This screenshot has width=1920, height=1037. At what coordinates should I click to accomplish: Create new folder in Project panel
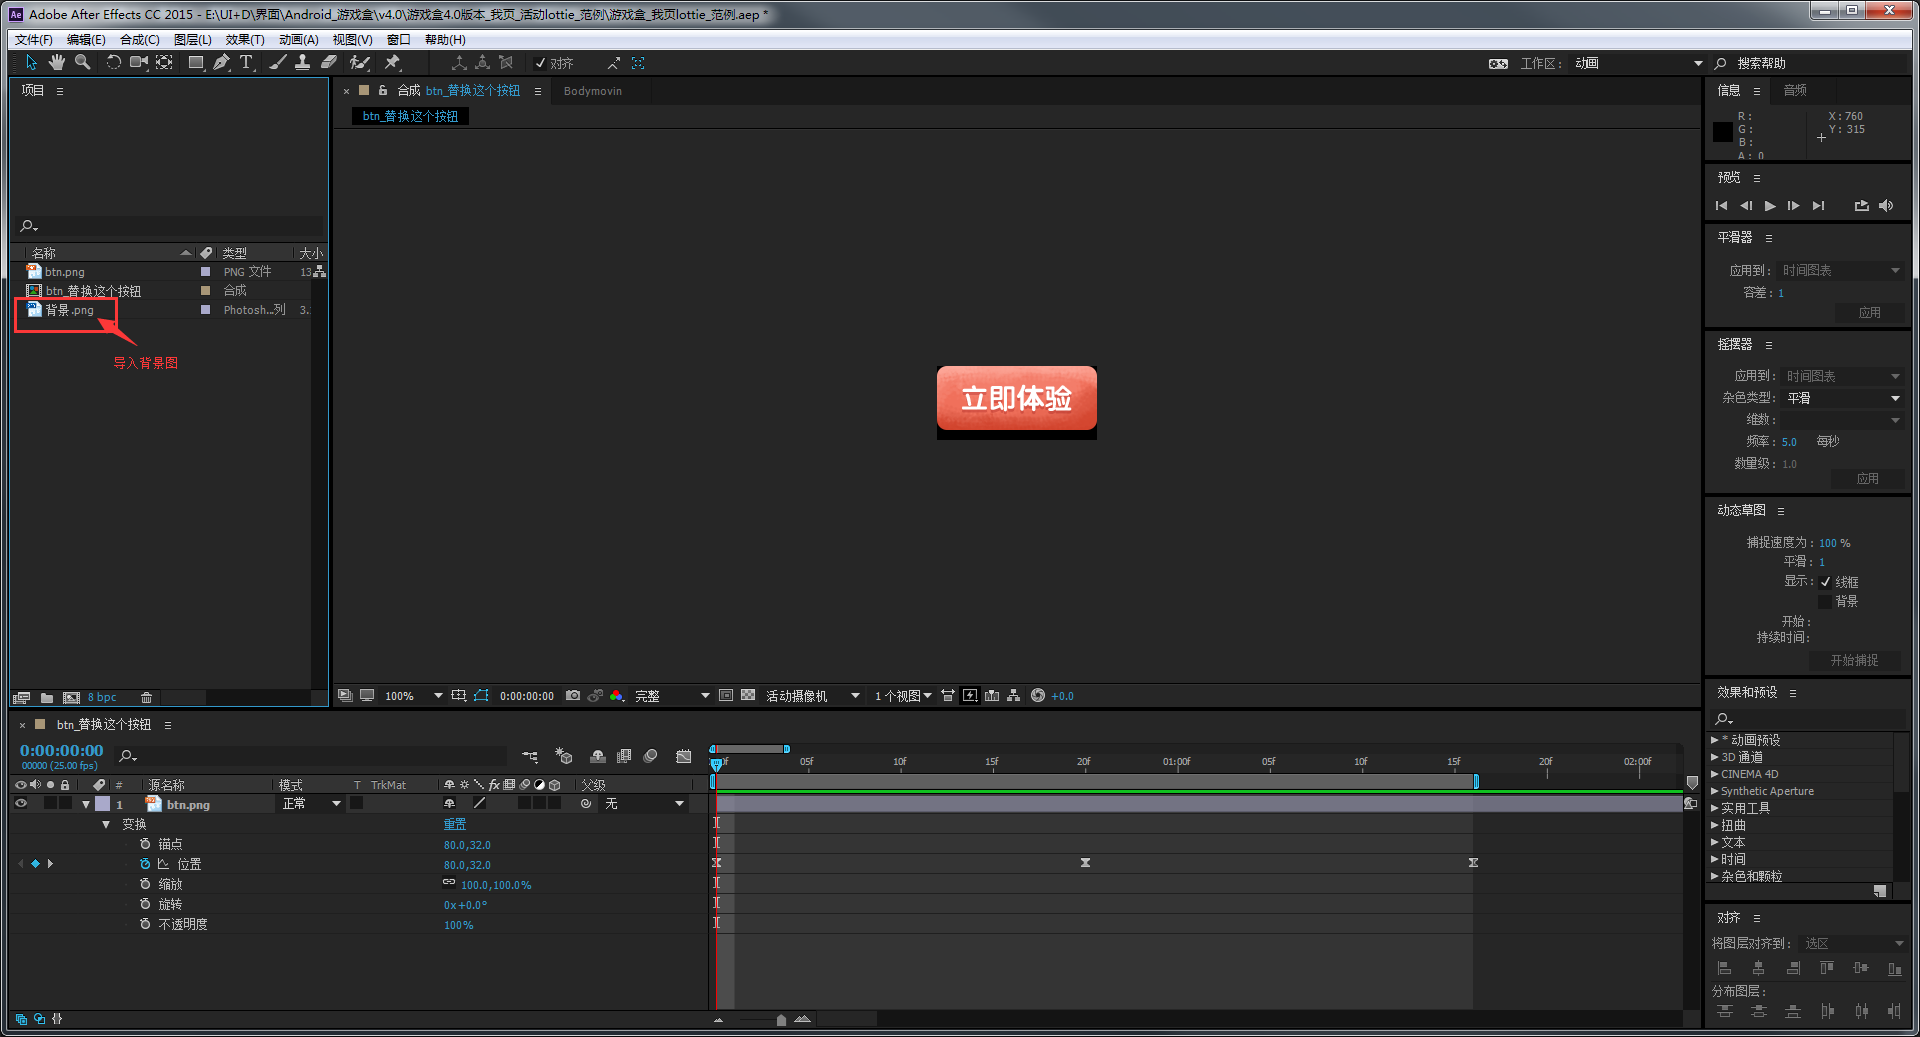point(47,698)
